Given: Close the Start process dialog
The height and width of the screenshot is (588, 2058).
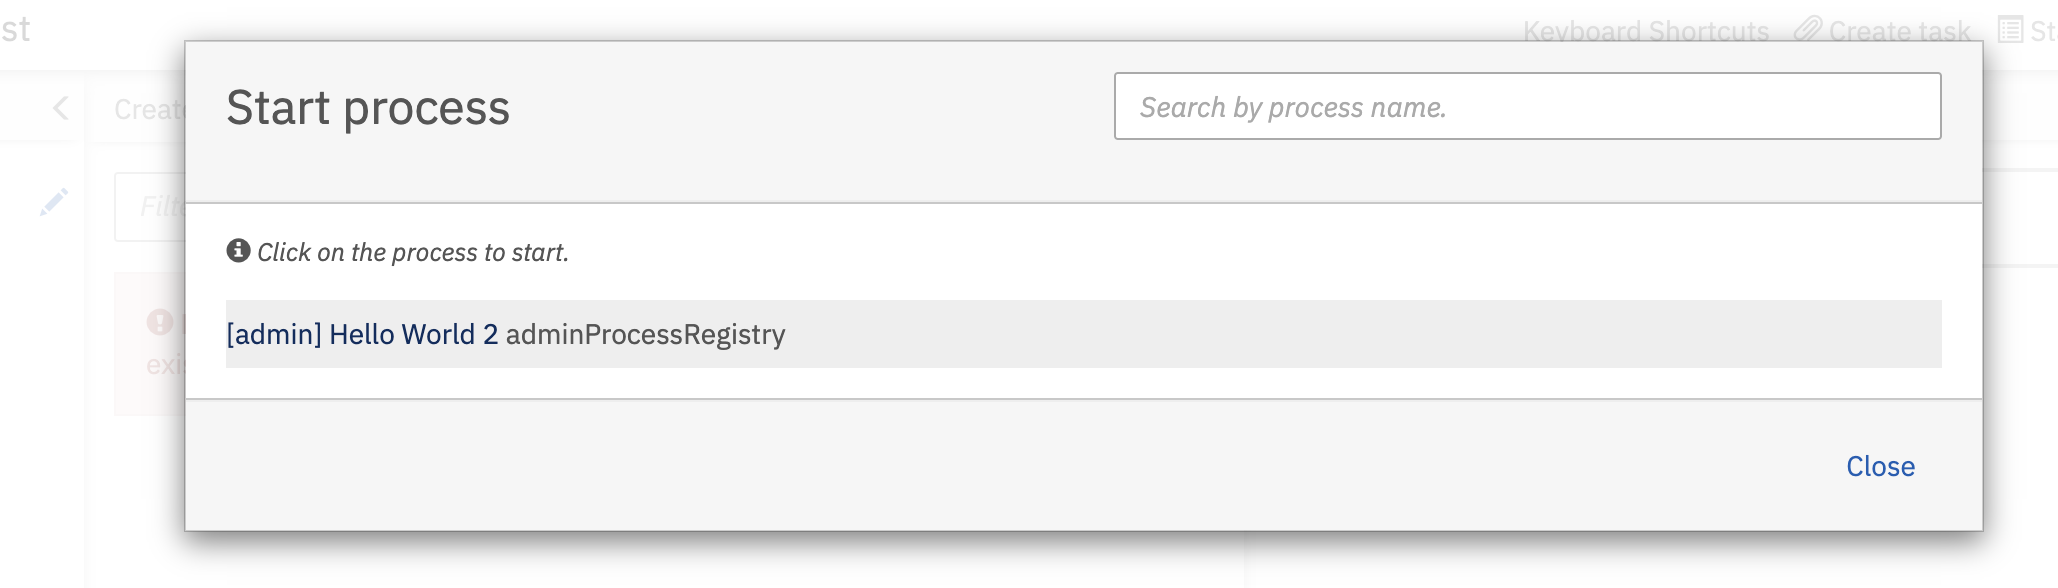Looking at the screenshot, I should (x=1879, y=466).
